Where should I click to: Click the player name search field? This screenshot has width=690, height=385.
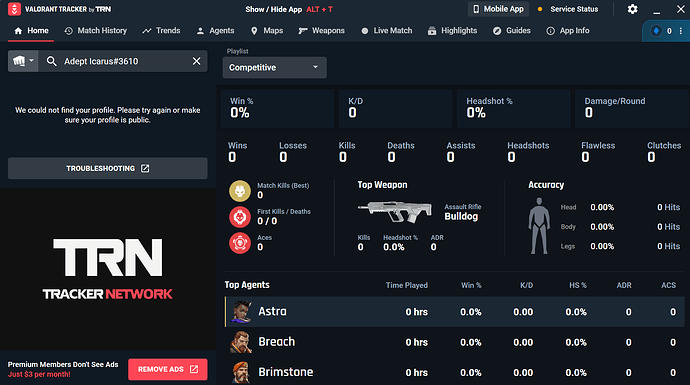click(124, 61)
